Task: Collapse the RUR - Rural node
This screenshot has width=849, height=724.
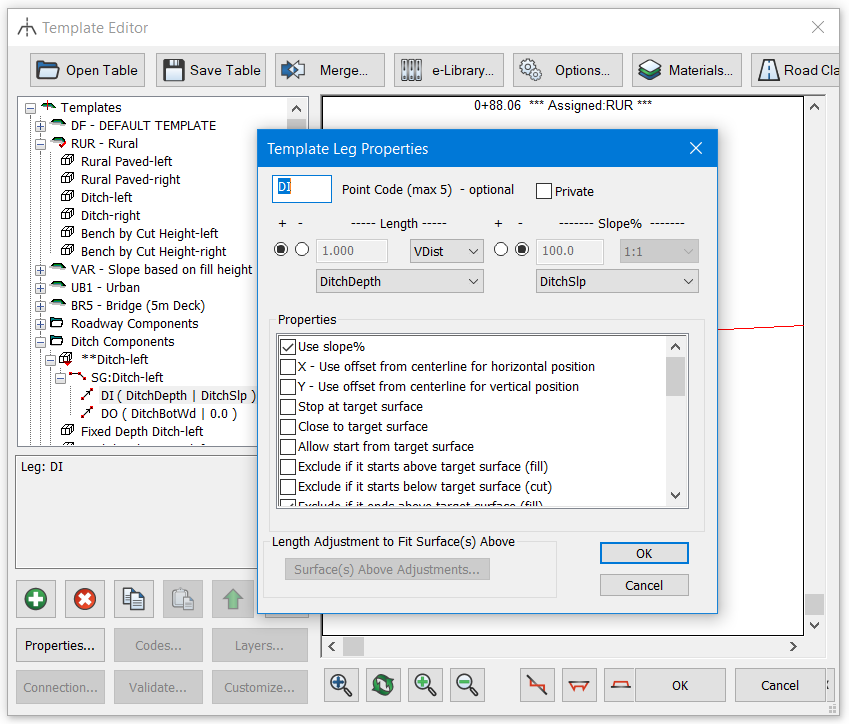Action: tap(40, 144)
